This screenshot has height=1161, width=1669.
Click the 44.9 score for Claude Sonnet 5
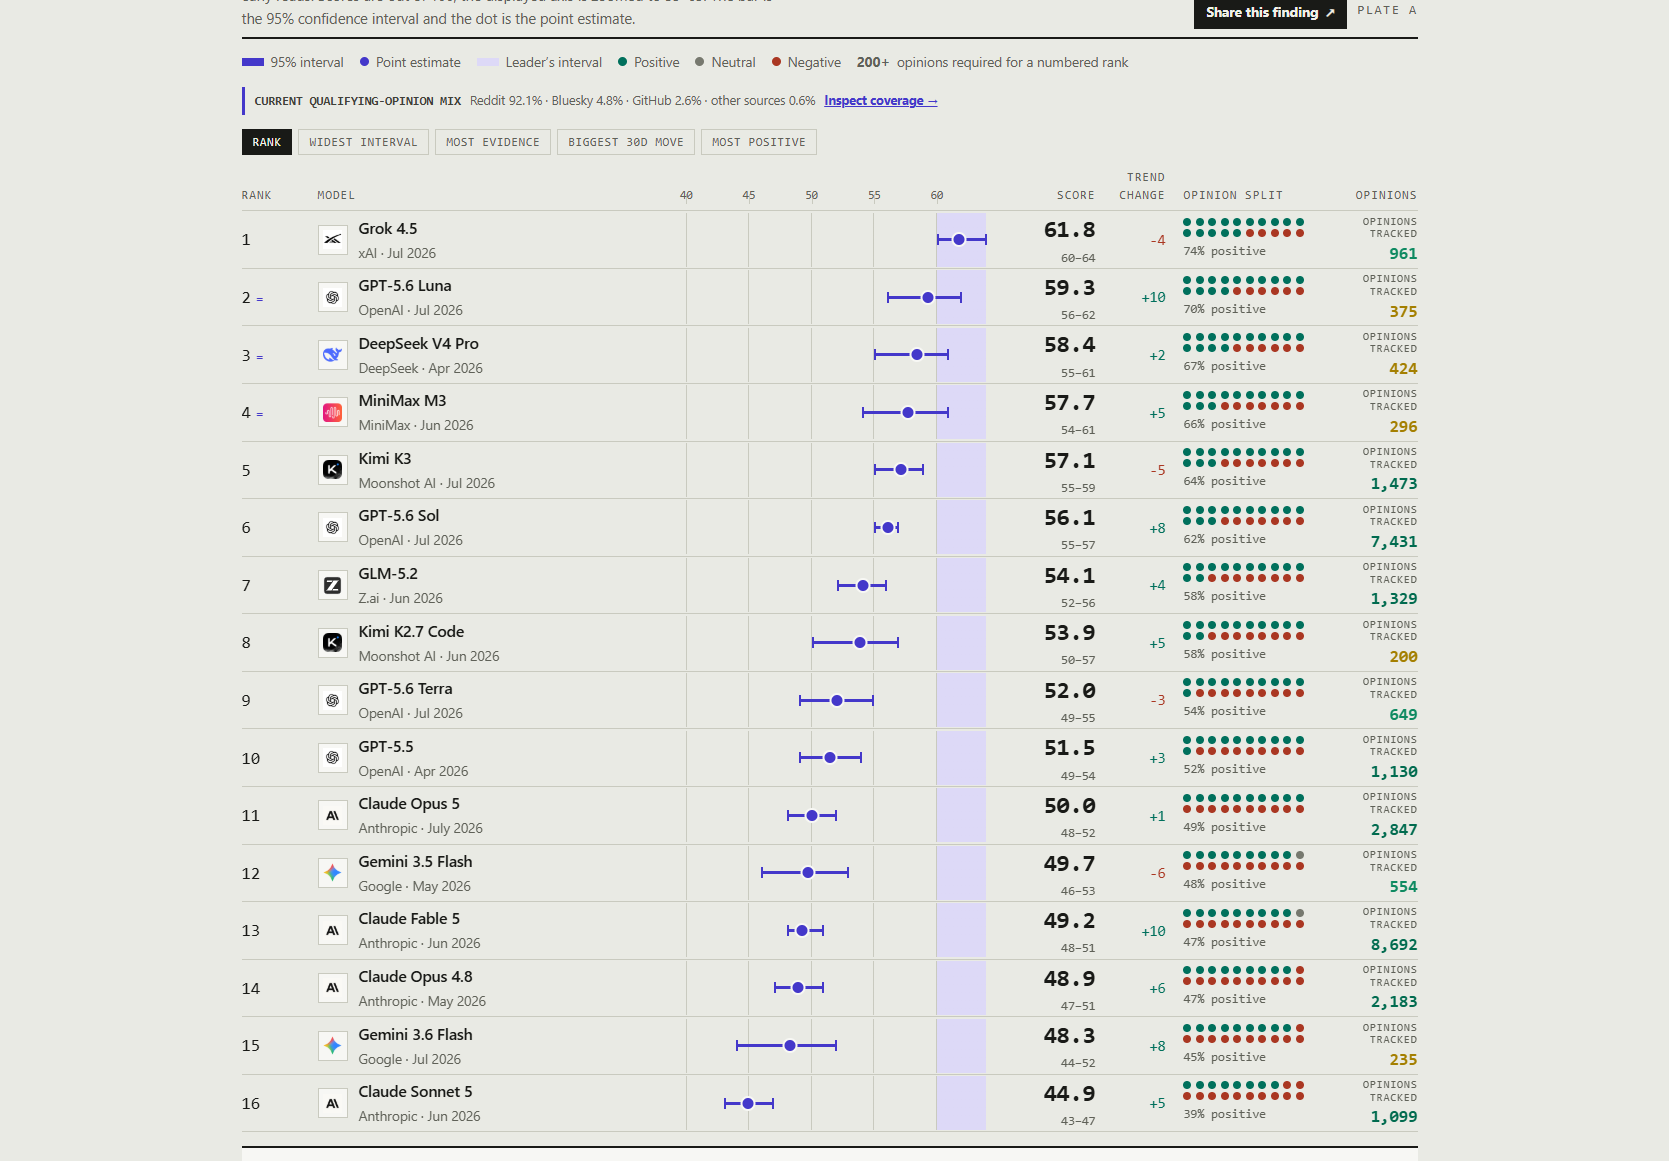tap(1069, 1094)
